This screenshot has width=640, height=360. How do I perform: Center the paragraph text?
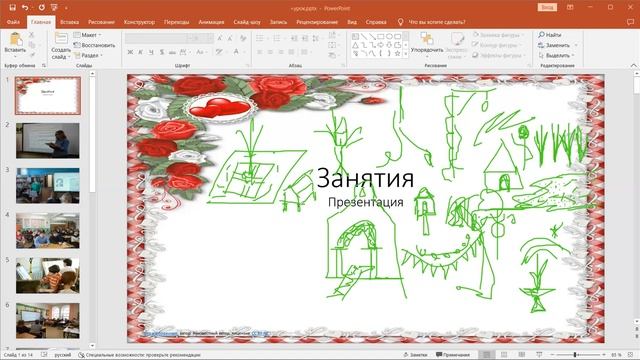coord(270,52)
